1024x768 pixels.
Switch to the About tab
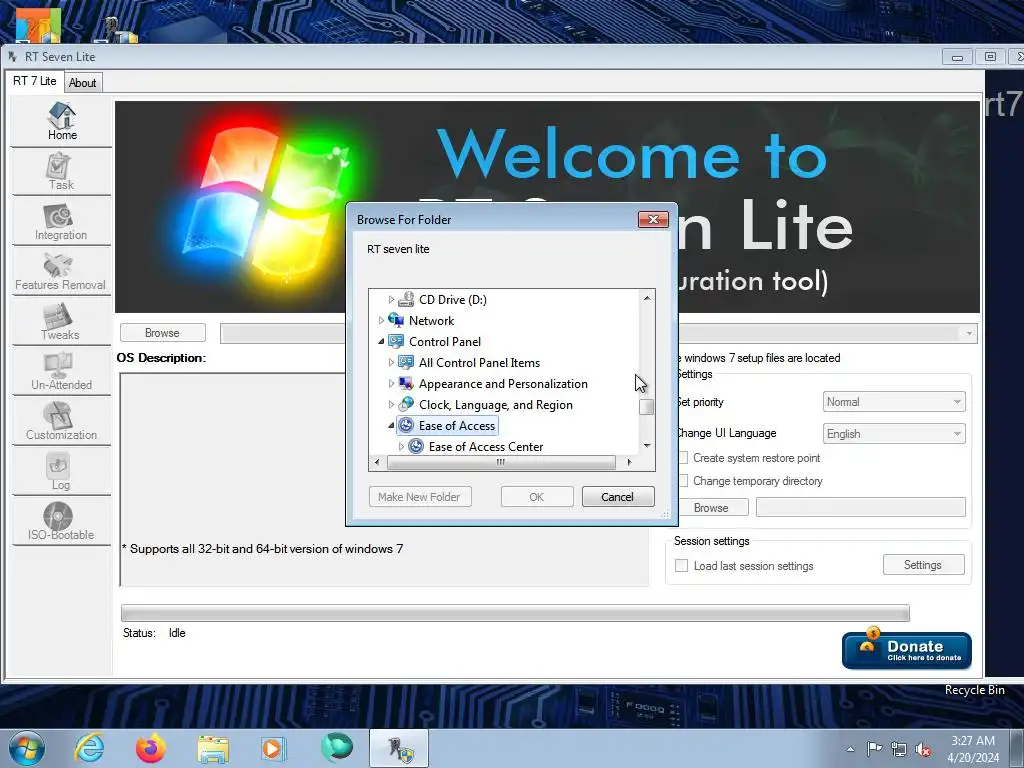pyautogui.click(x=82, y=83)
